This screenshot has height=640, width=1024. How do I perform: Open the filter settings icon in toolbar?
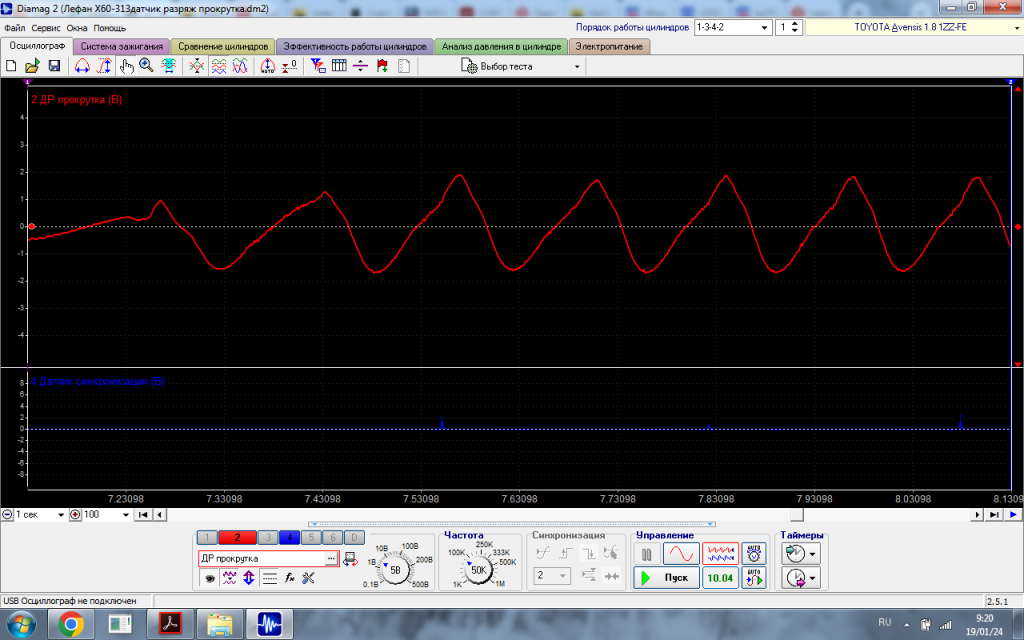click(318, 66)
